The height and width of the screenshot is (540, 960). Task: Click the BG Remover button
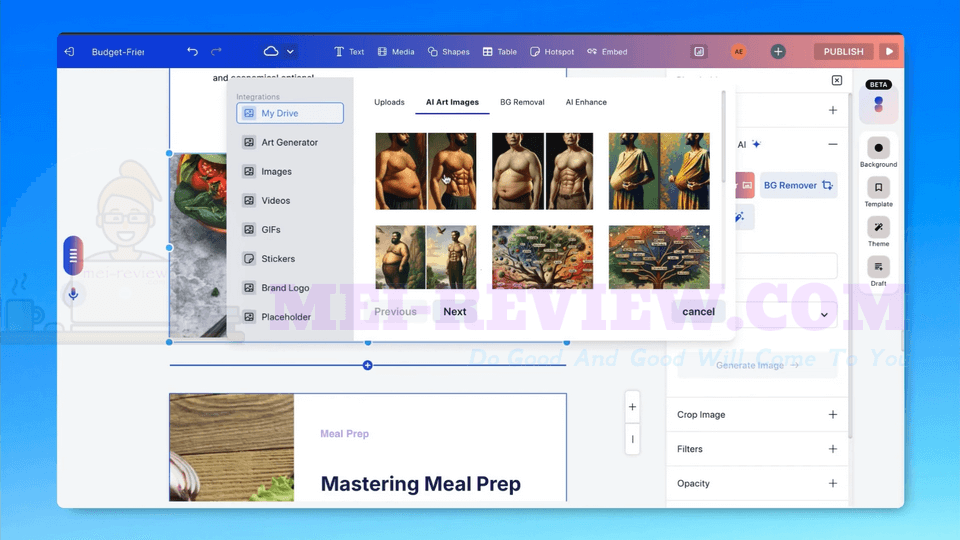coord(798,185)
